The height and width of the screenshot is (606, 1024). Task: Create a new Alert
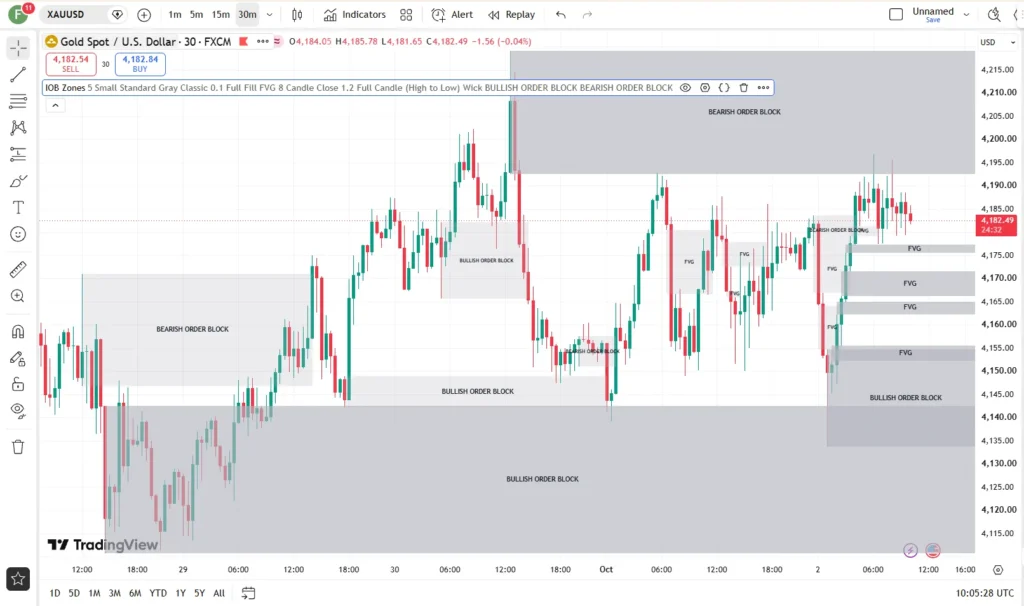(453, 14)
